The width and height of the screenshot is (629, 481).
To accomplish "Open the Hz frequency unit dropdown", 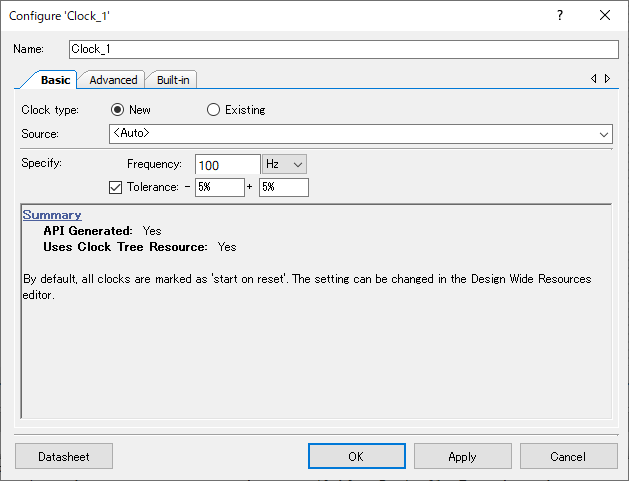I will click(x=284, y=164).
